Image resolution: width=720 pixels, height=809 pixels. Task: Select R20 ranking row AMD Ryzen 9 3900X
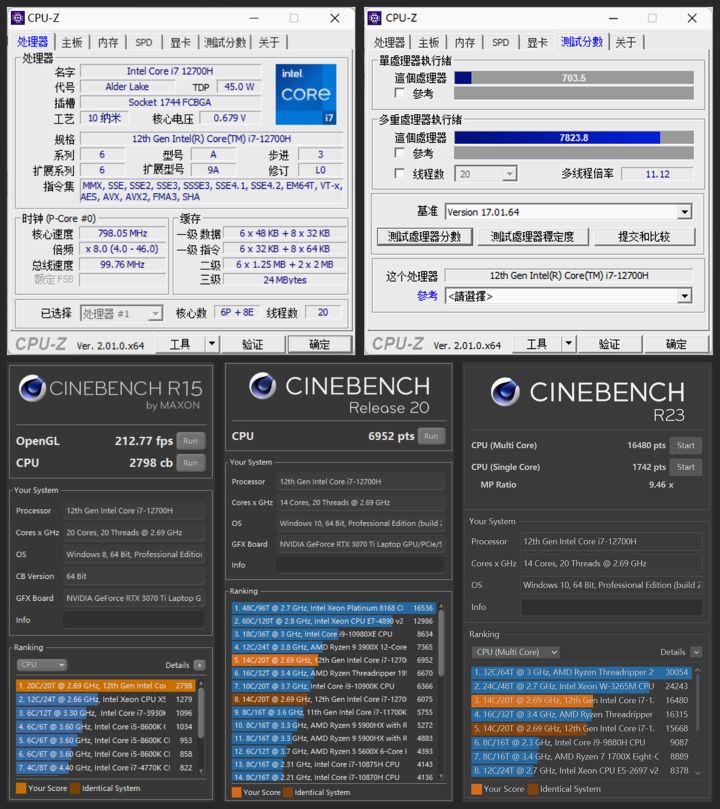tap(333, 647)
